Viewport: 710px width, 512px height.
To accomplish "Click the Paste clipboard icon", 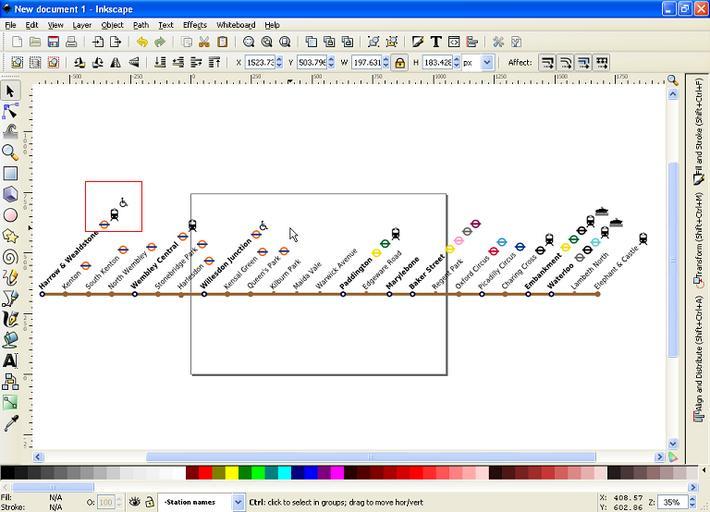I will pyautogui.click(x=222, y=42).
